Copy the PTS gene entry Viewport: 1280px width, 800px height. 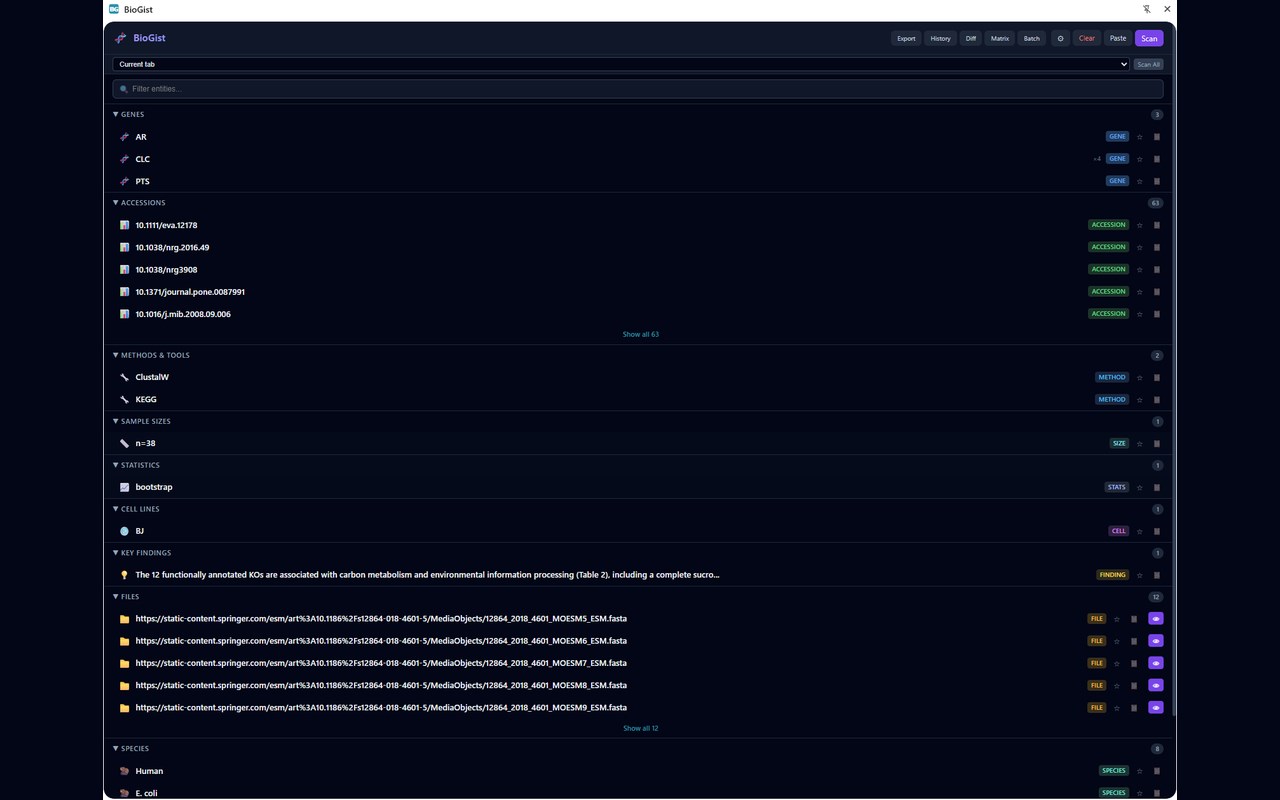(x=1157, y=181)
